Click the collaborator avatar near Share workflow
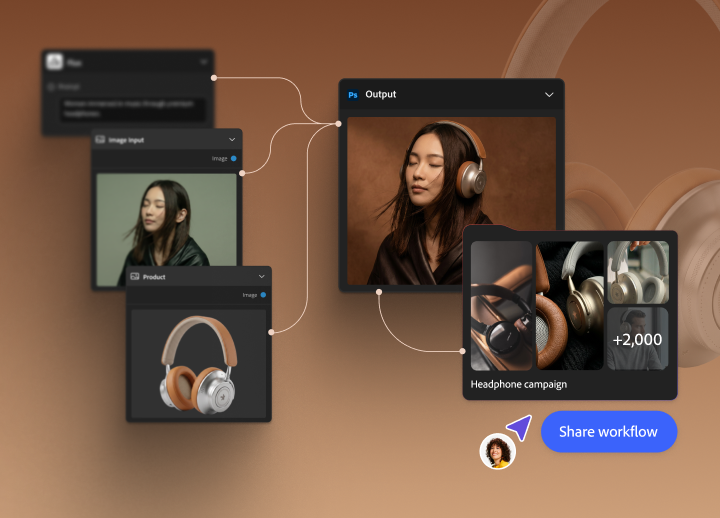The width and height of the screenshot is (720, 518). point(498,451)
